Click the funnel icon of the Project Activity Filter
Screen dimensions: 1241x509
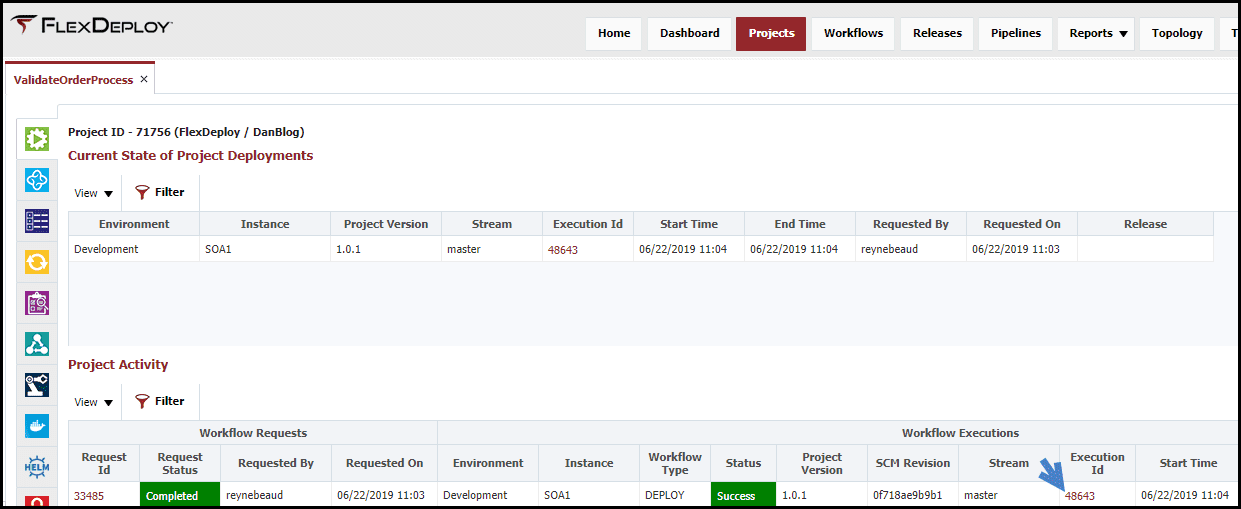click(x=142, y=401)
